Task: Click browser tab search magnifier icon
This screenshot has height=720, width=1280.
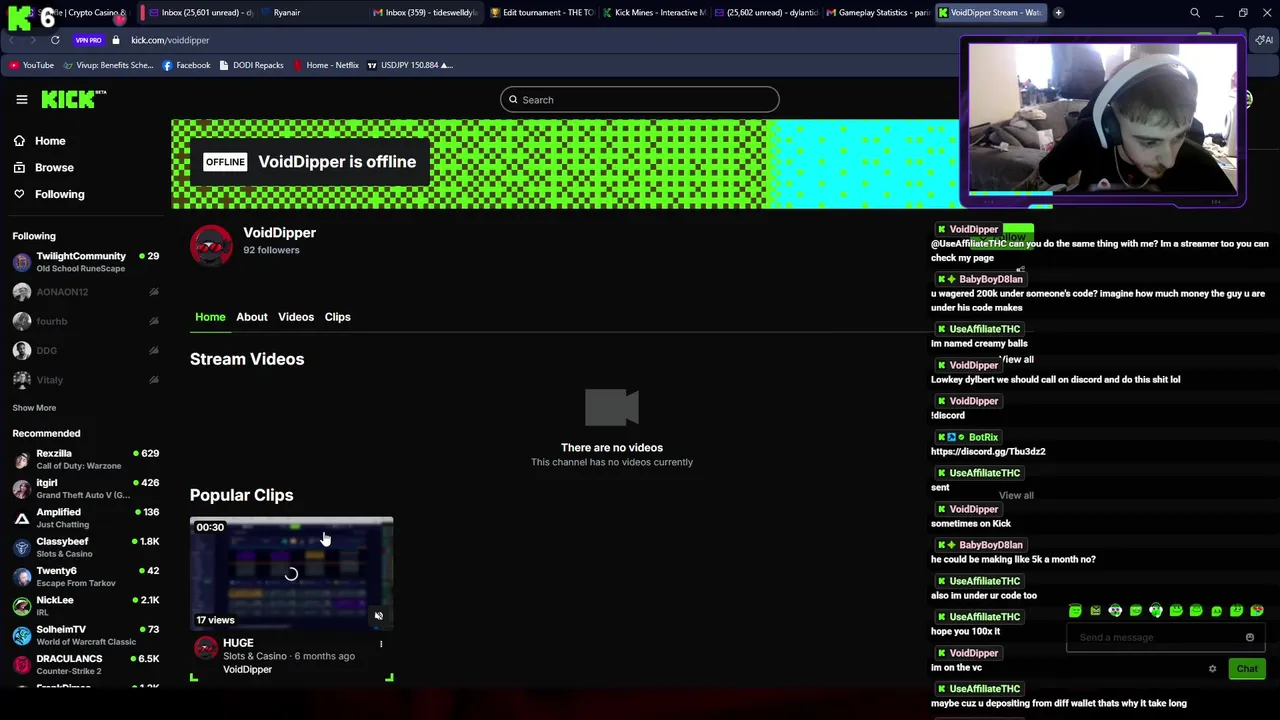Action: coord(1195,13)
